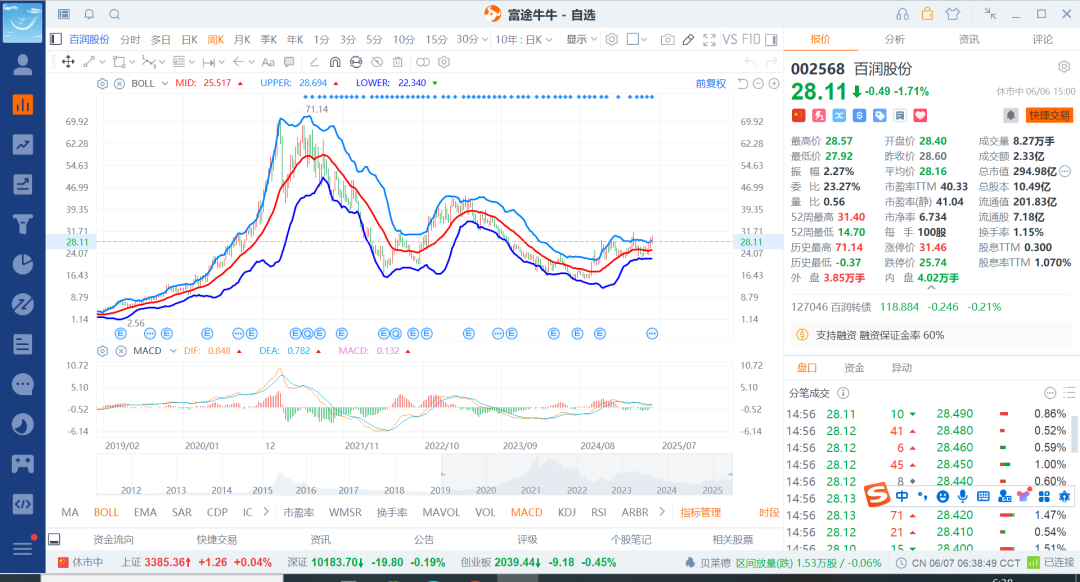The height and width of the screenshot is (582, 1080).
Task: Take chart screenshot with camera icon
Action: [667, 40]
